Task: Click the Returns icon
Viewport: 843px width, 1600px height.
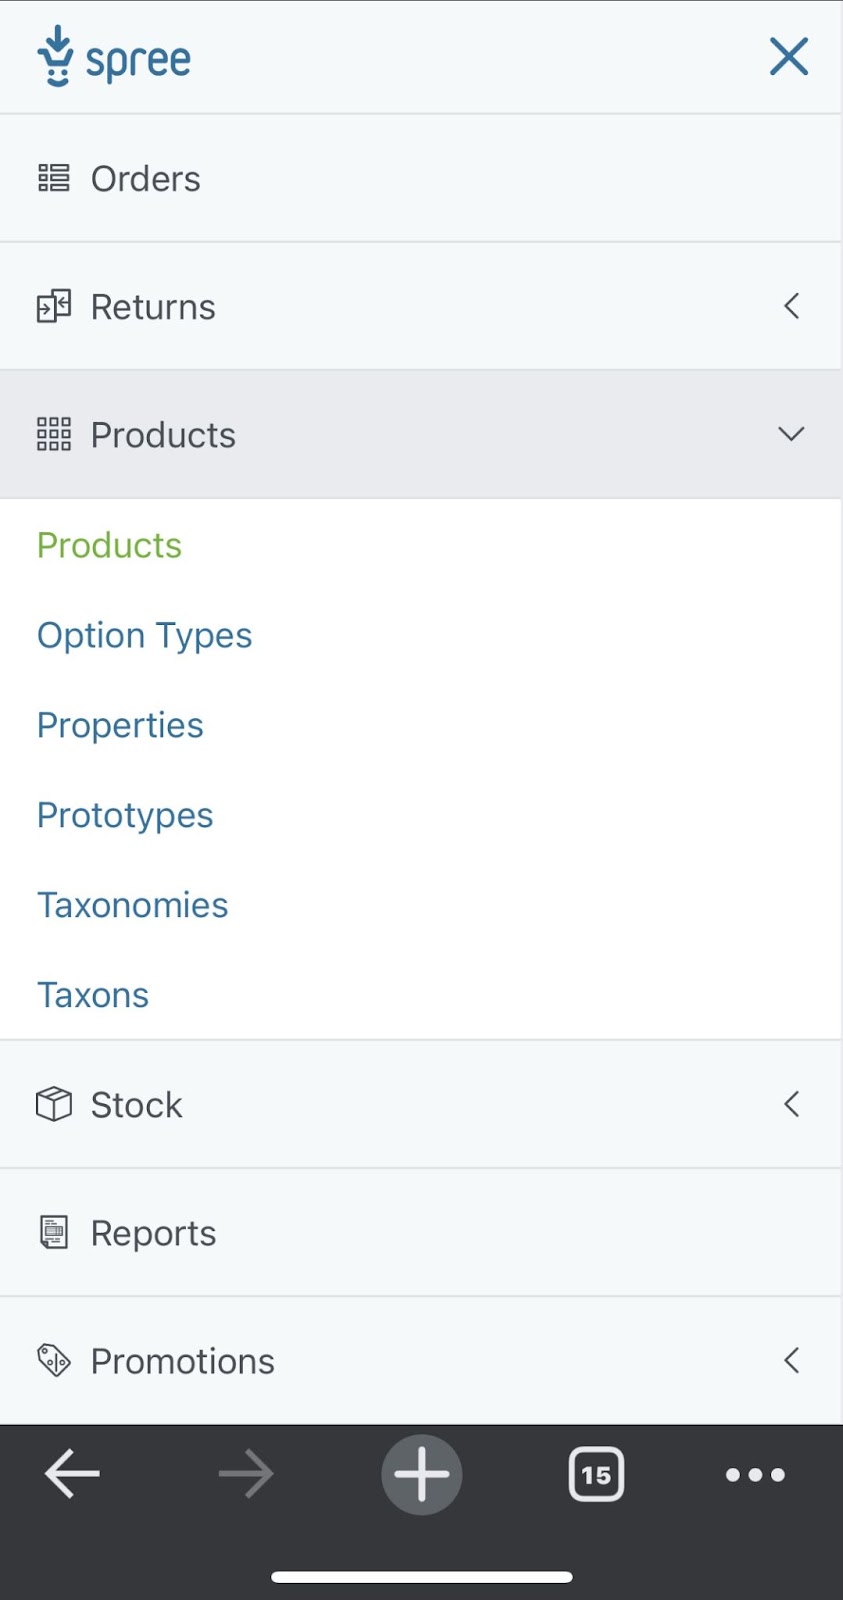Action: (x=54, y=306)
